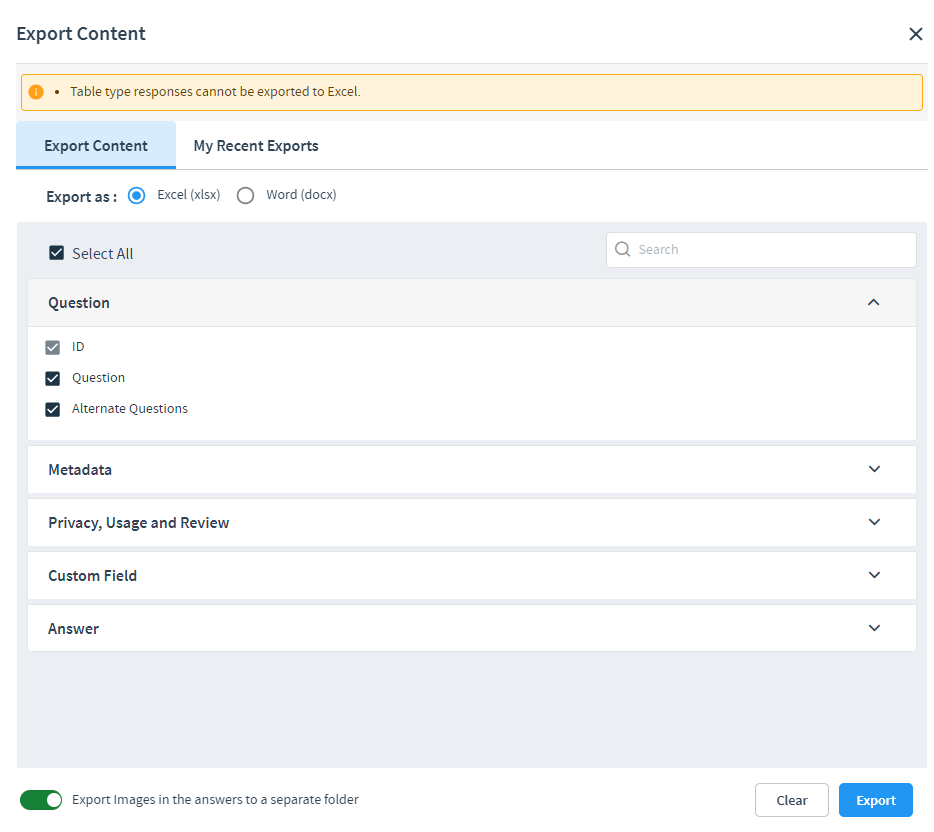Switch to My Recent Exports tab
Image resolution: width=934 pixels, height=832 pixels.
pos(256,146)
